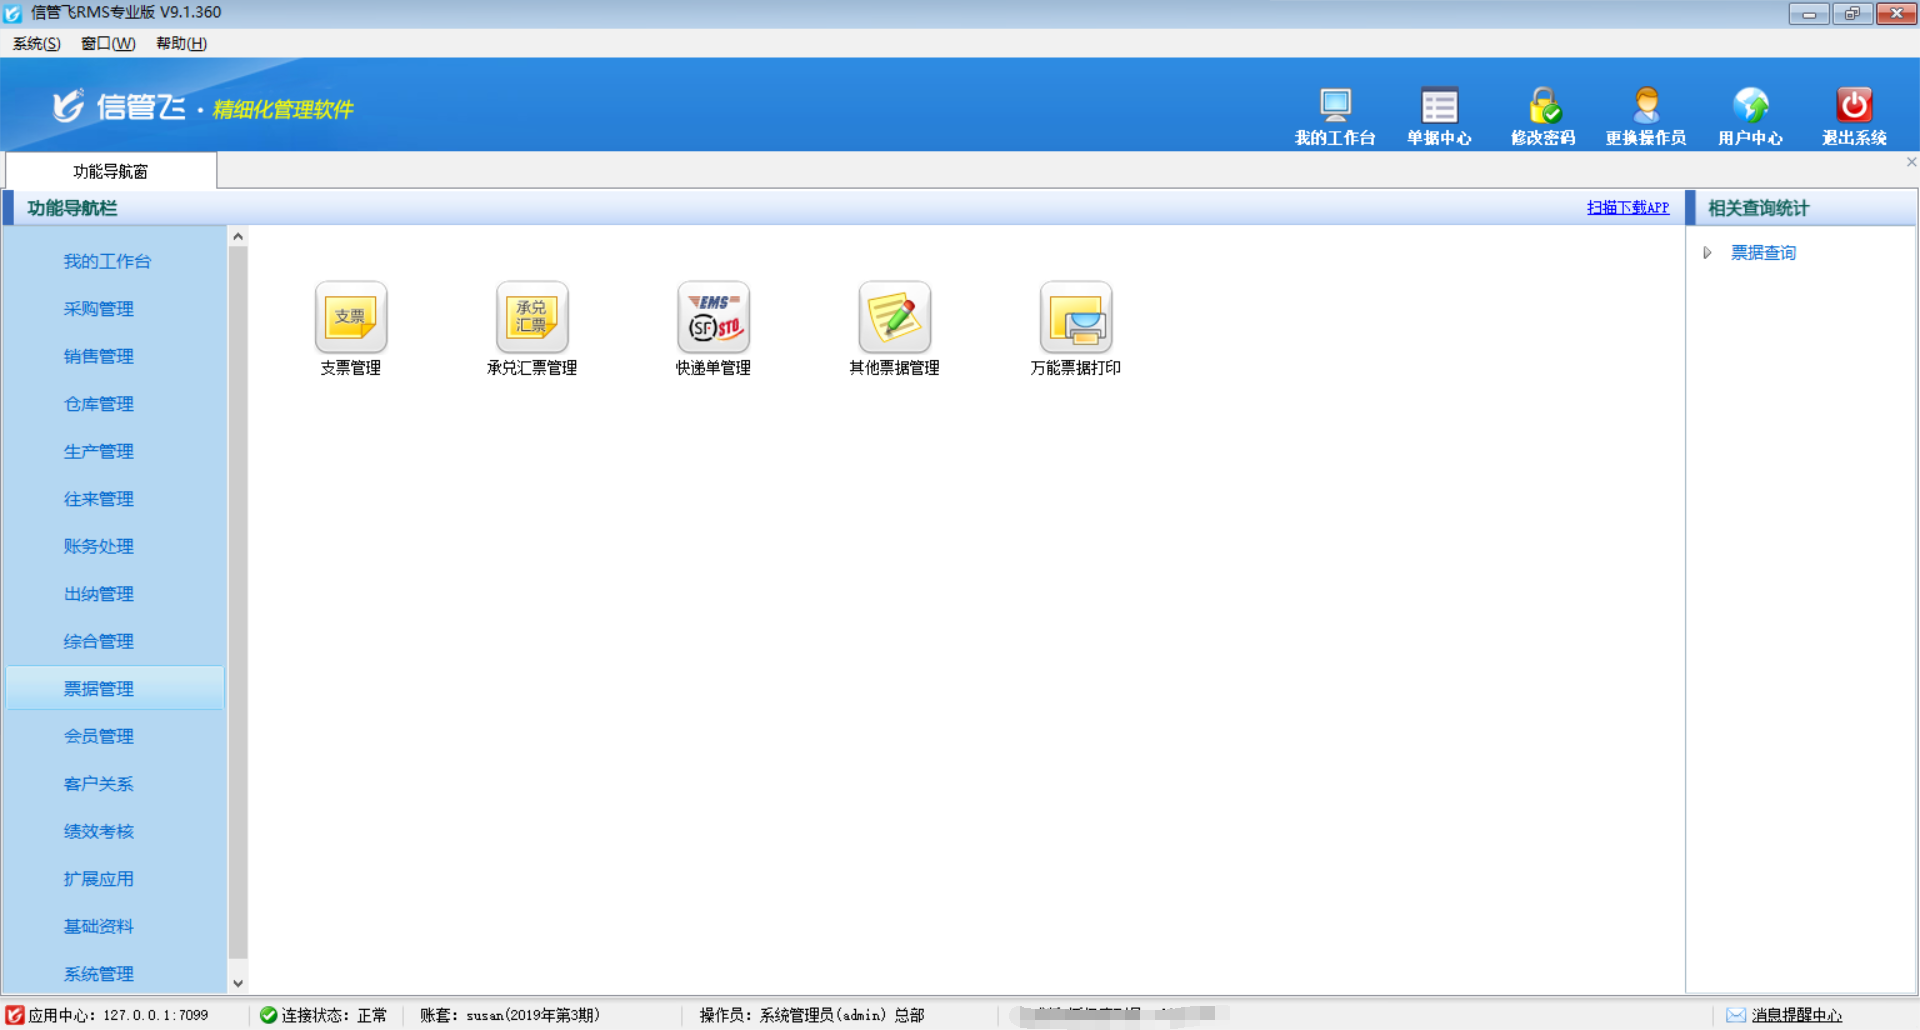
Task: Open 消息提醒中心 in the status bar
Action: coord(1796,1015)
